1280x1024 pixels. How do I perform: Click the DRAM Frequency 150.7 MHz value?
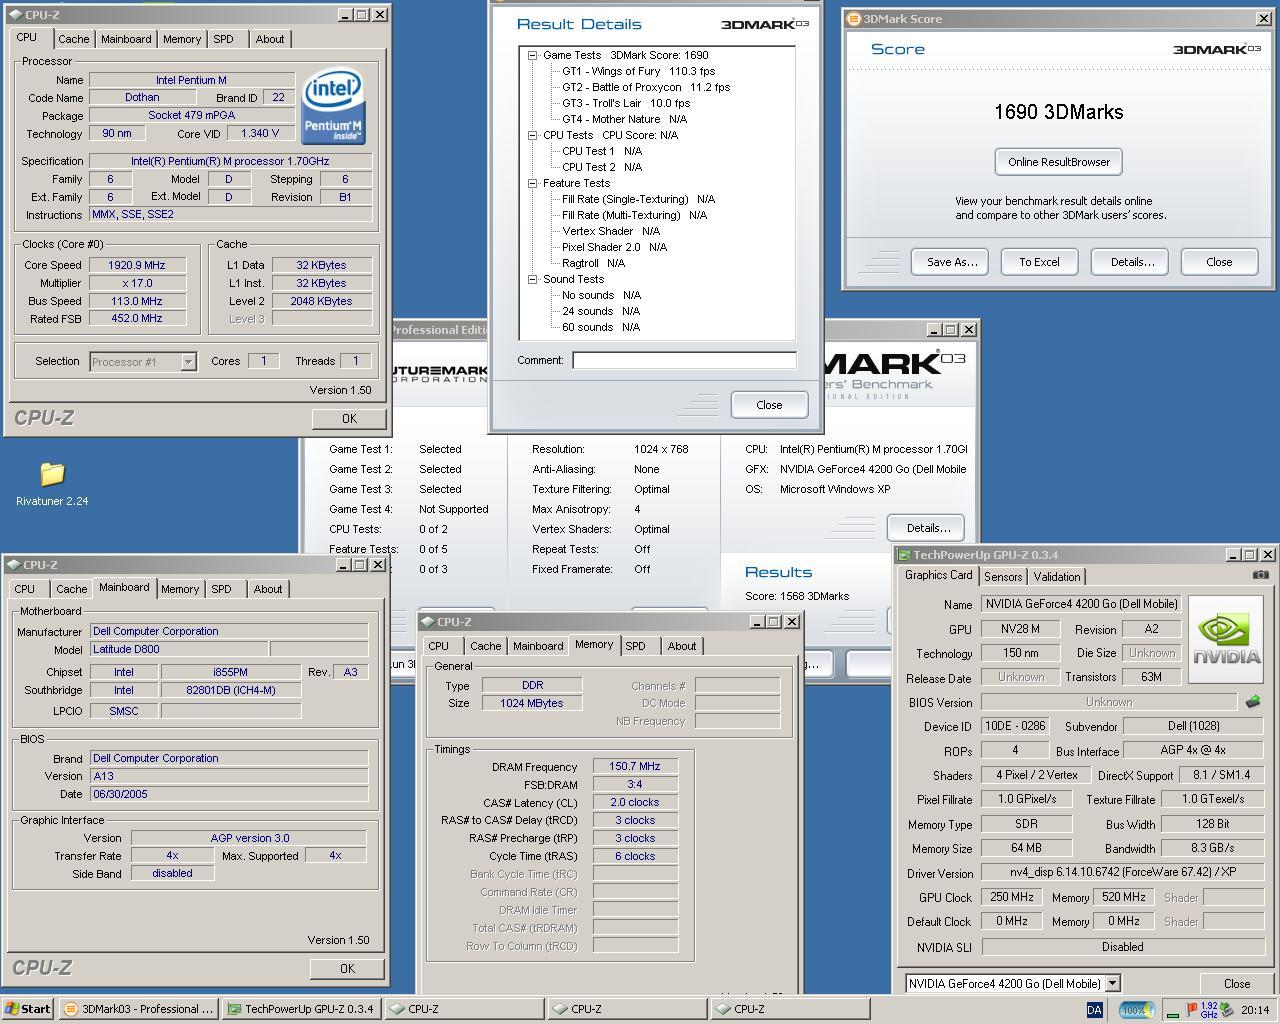coord(635,766)
